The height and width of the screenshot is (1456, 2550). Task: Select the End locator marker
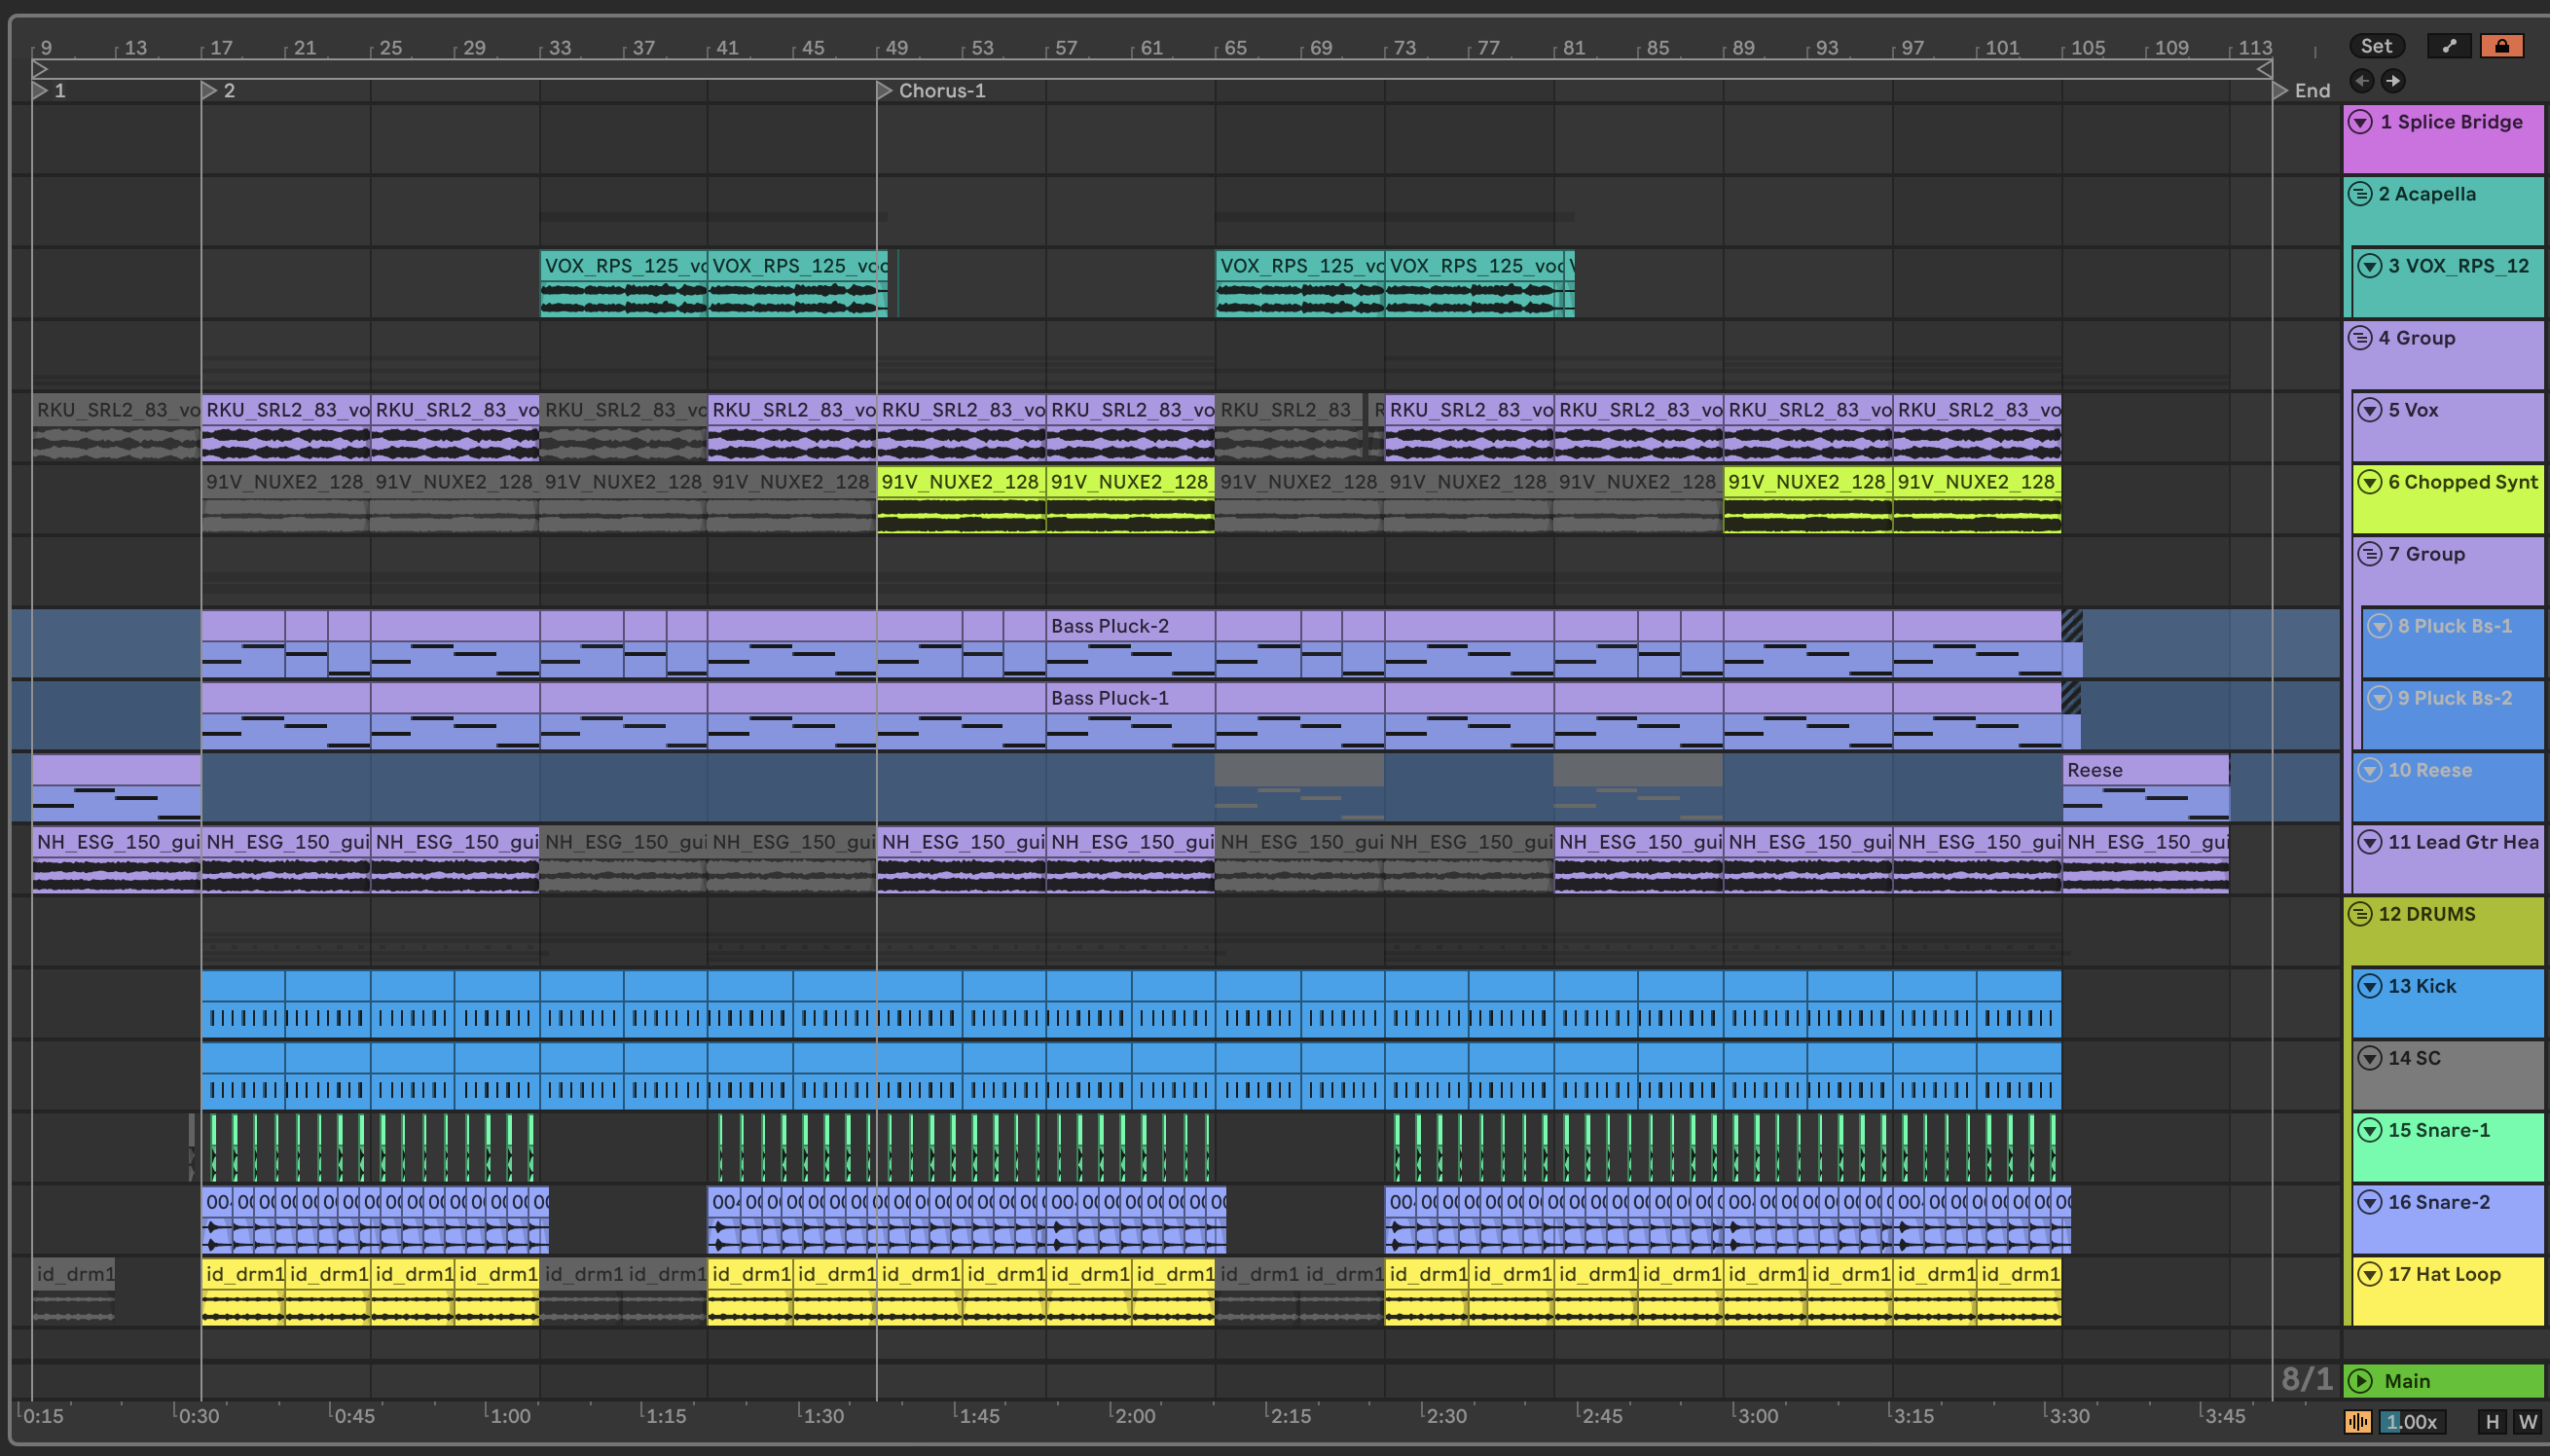pos(2280,91)
